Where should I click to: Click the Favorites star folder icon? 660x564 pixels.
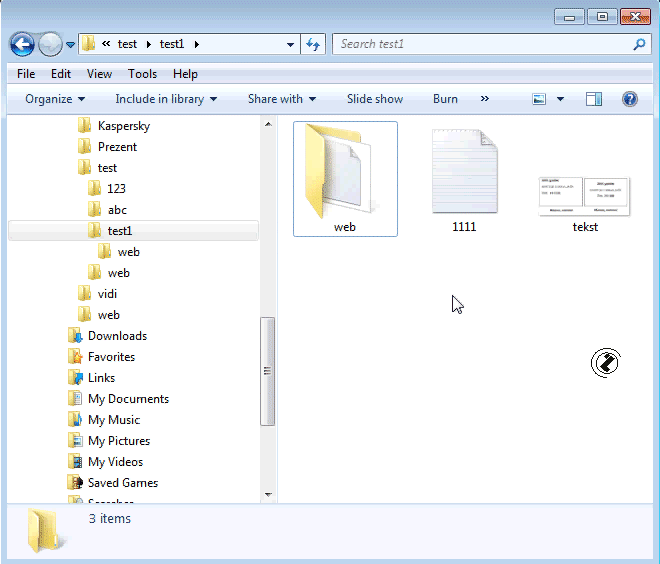tap(75, 356)
